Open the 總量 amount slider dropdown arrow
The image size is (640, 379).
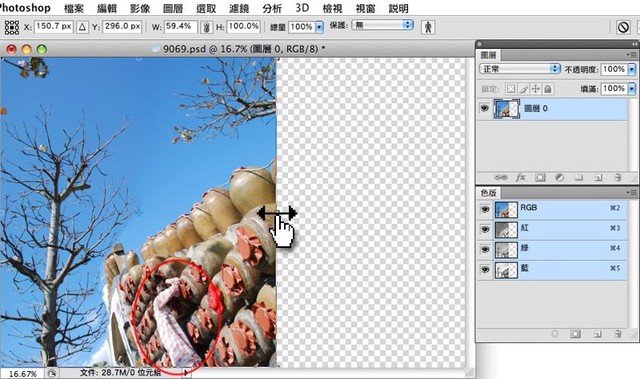pos(320,27)
